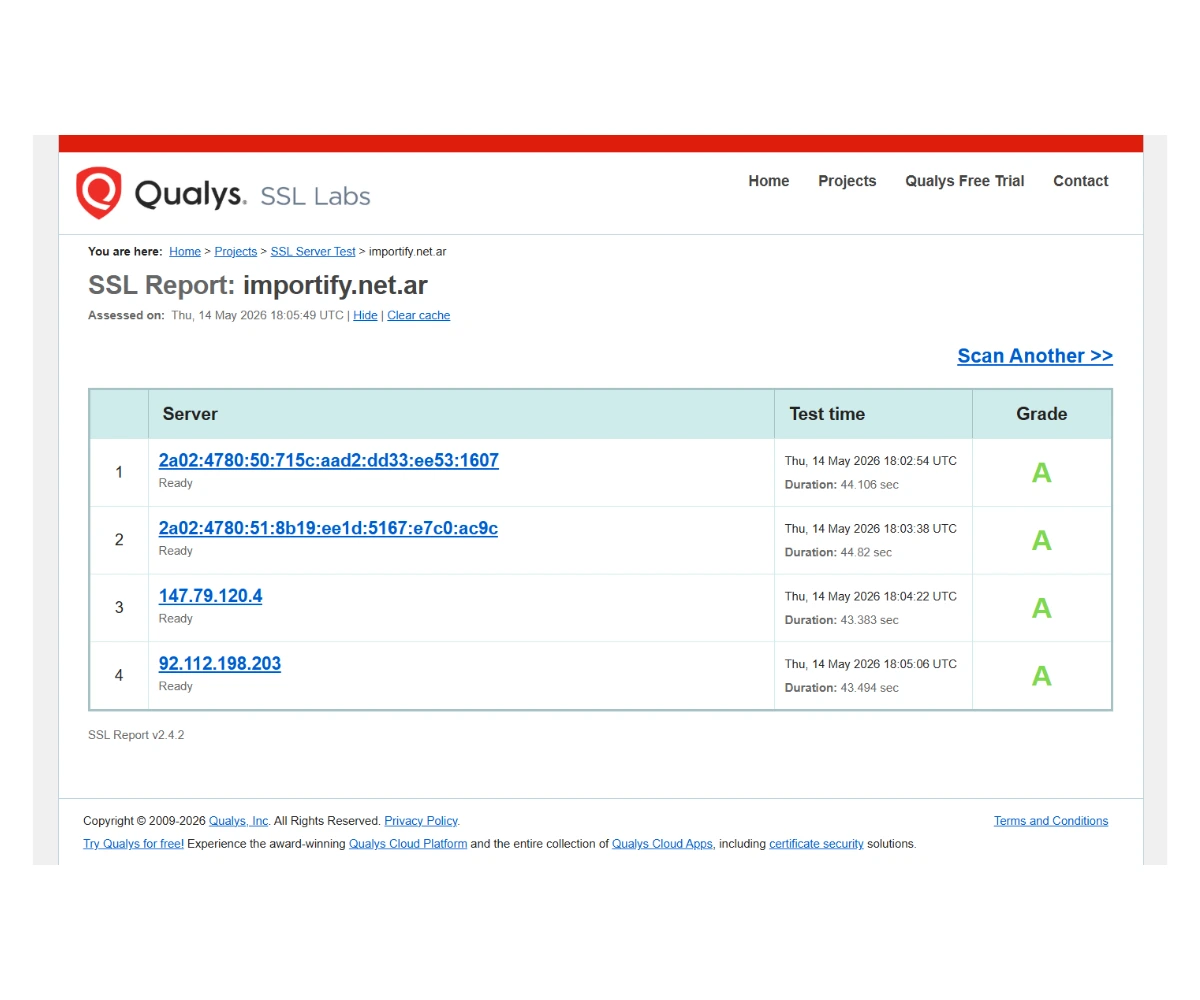The height and width of the screenshot is (1000, 1200).
Task: Open the Privacy Policy link
Action: pos(421,821)
